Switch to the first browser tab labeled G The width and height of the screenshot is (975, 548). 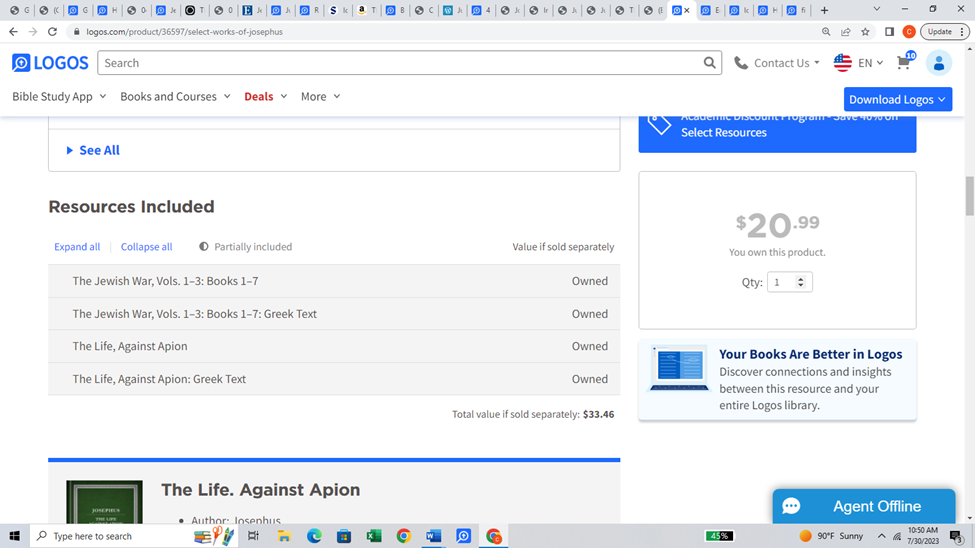coord(19,10)
